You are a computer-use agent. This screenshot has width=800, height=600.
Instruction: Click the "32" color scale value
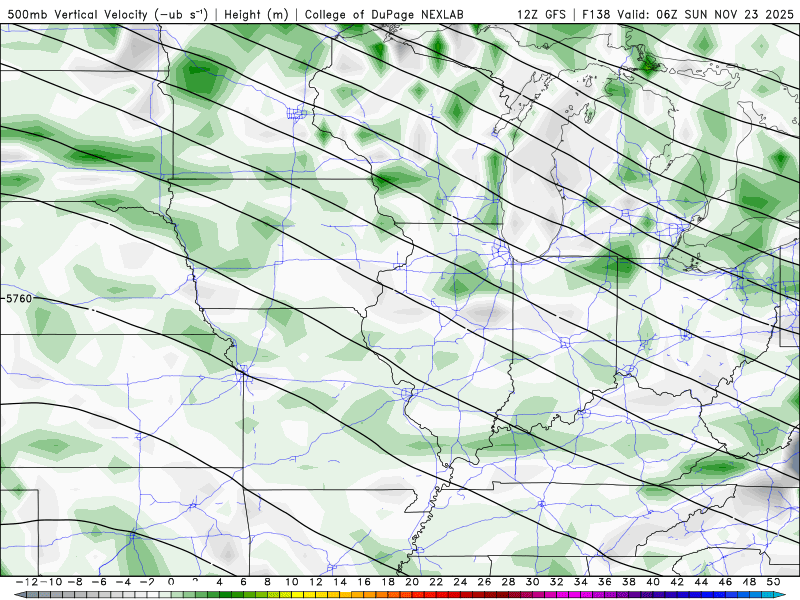click(x=557, y=582)
